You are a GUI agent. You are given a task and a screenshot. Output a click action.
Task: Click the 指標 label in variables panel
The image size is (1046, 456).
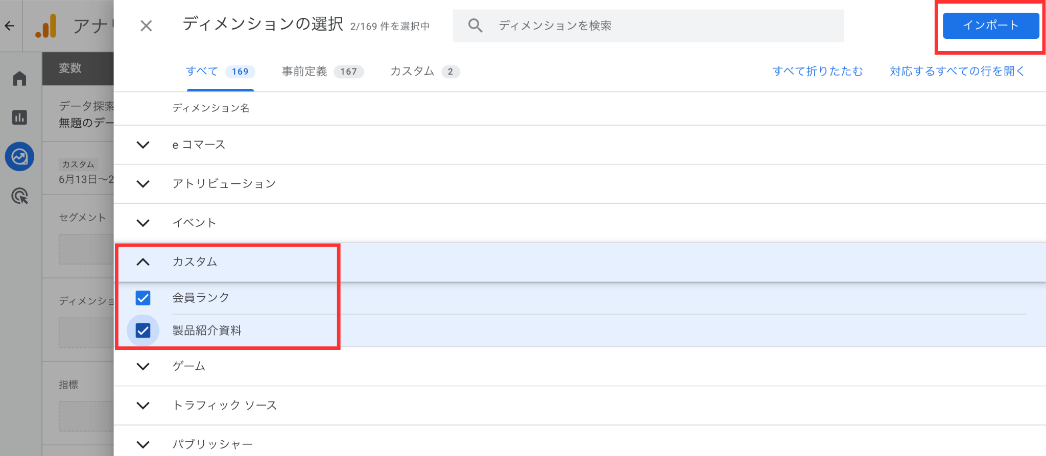[69, 385]
